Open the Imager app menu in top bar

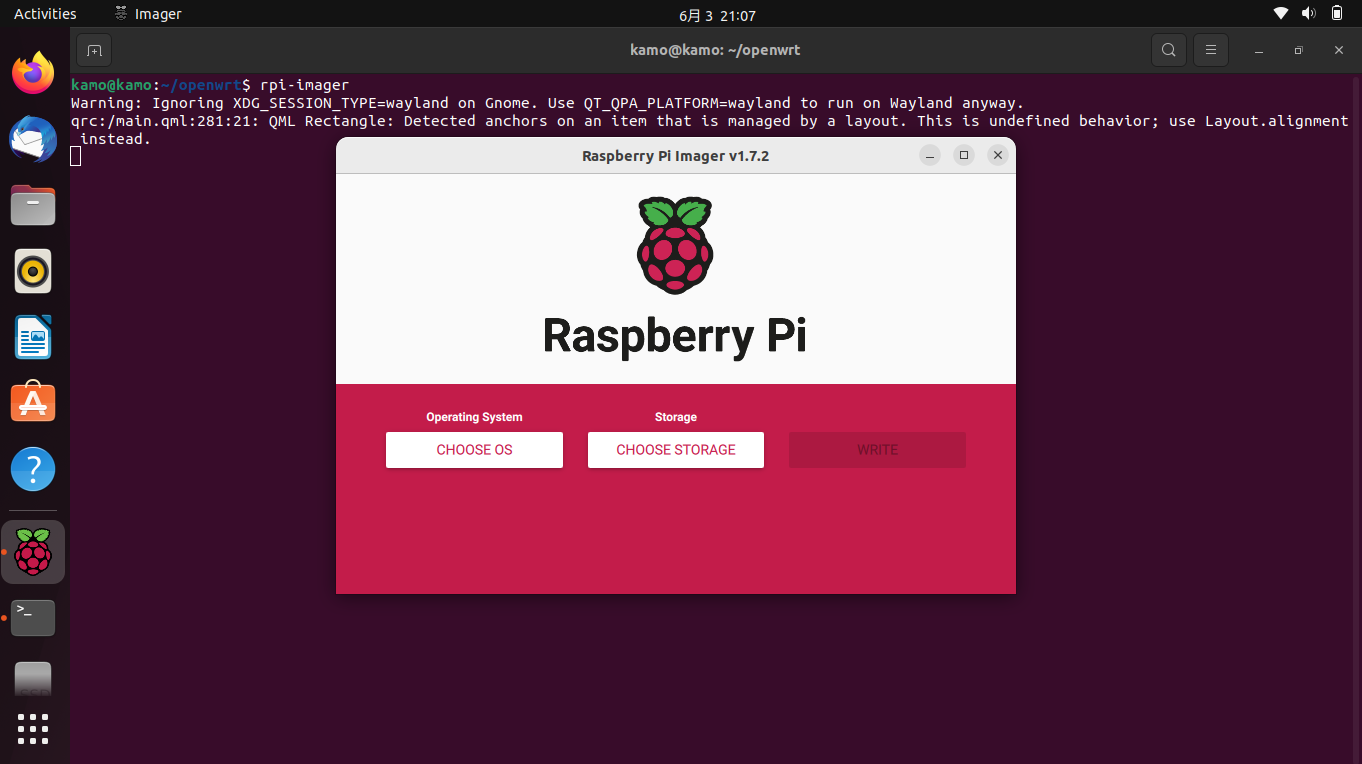[148, 14]
